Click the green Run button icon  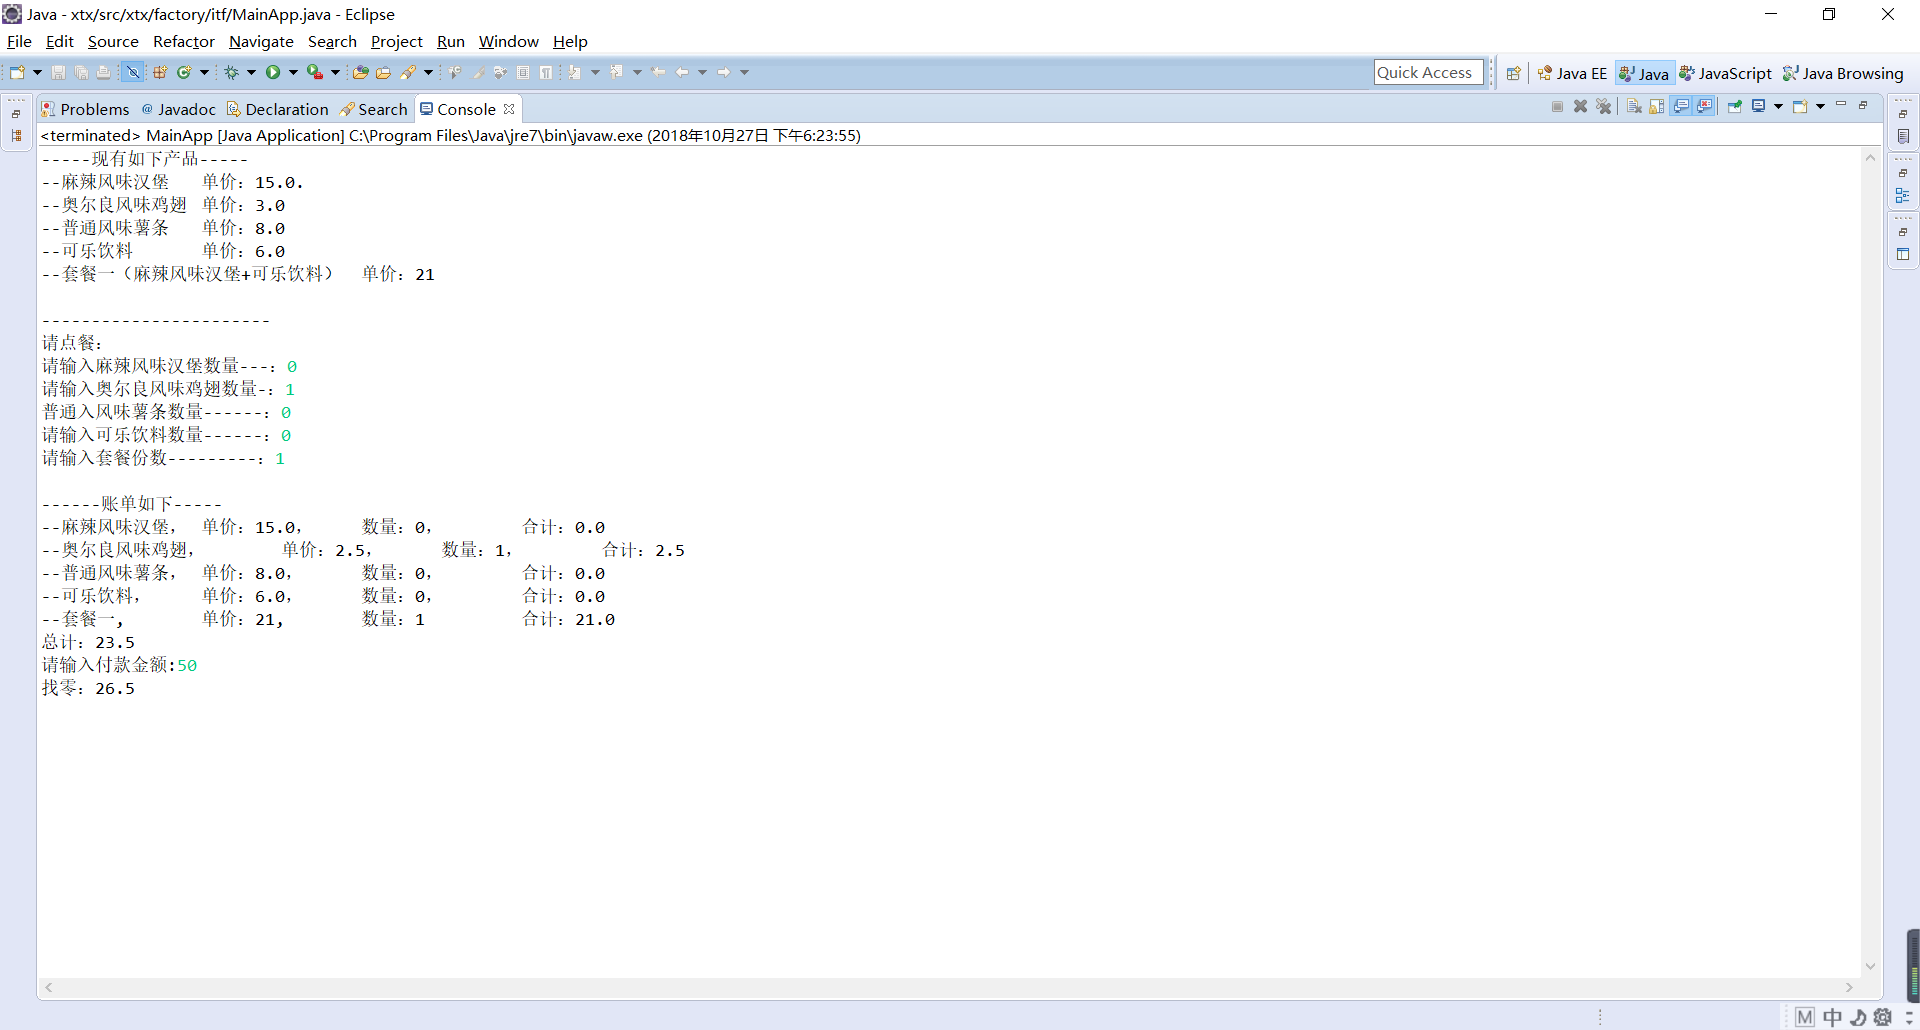click(273, 72)
